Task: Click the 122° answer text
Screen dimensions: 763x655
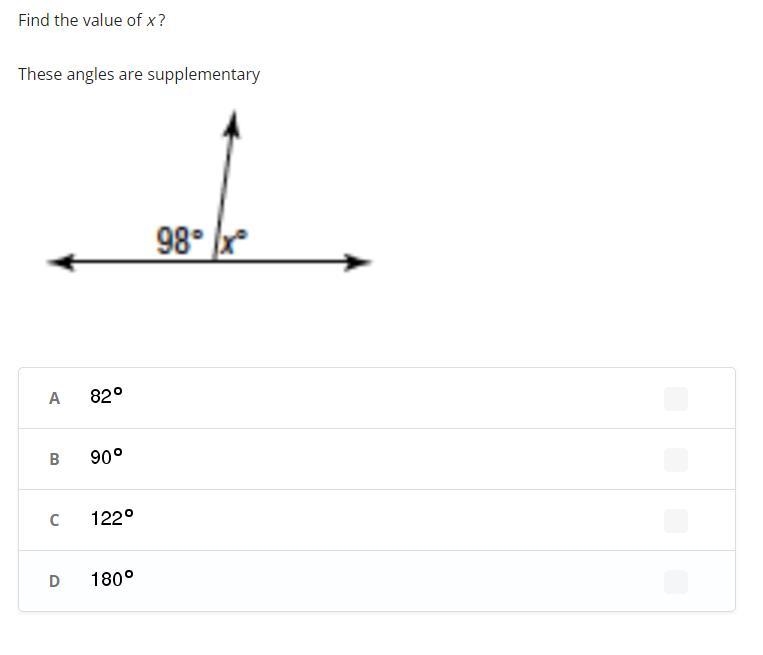Action: click(x=112, y=518)
